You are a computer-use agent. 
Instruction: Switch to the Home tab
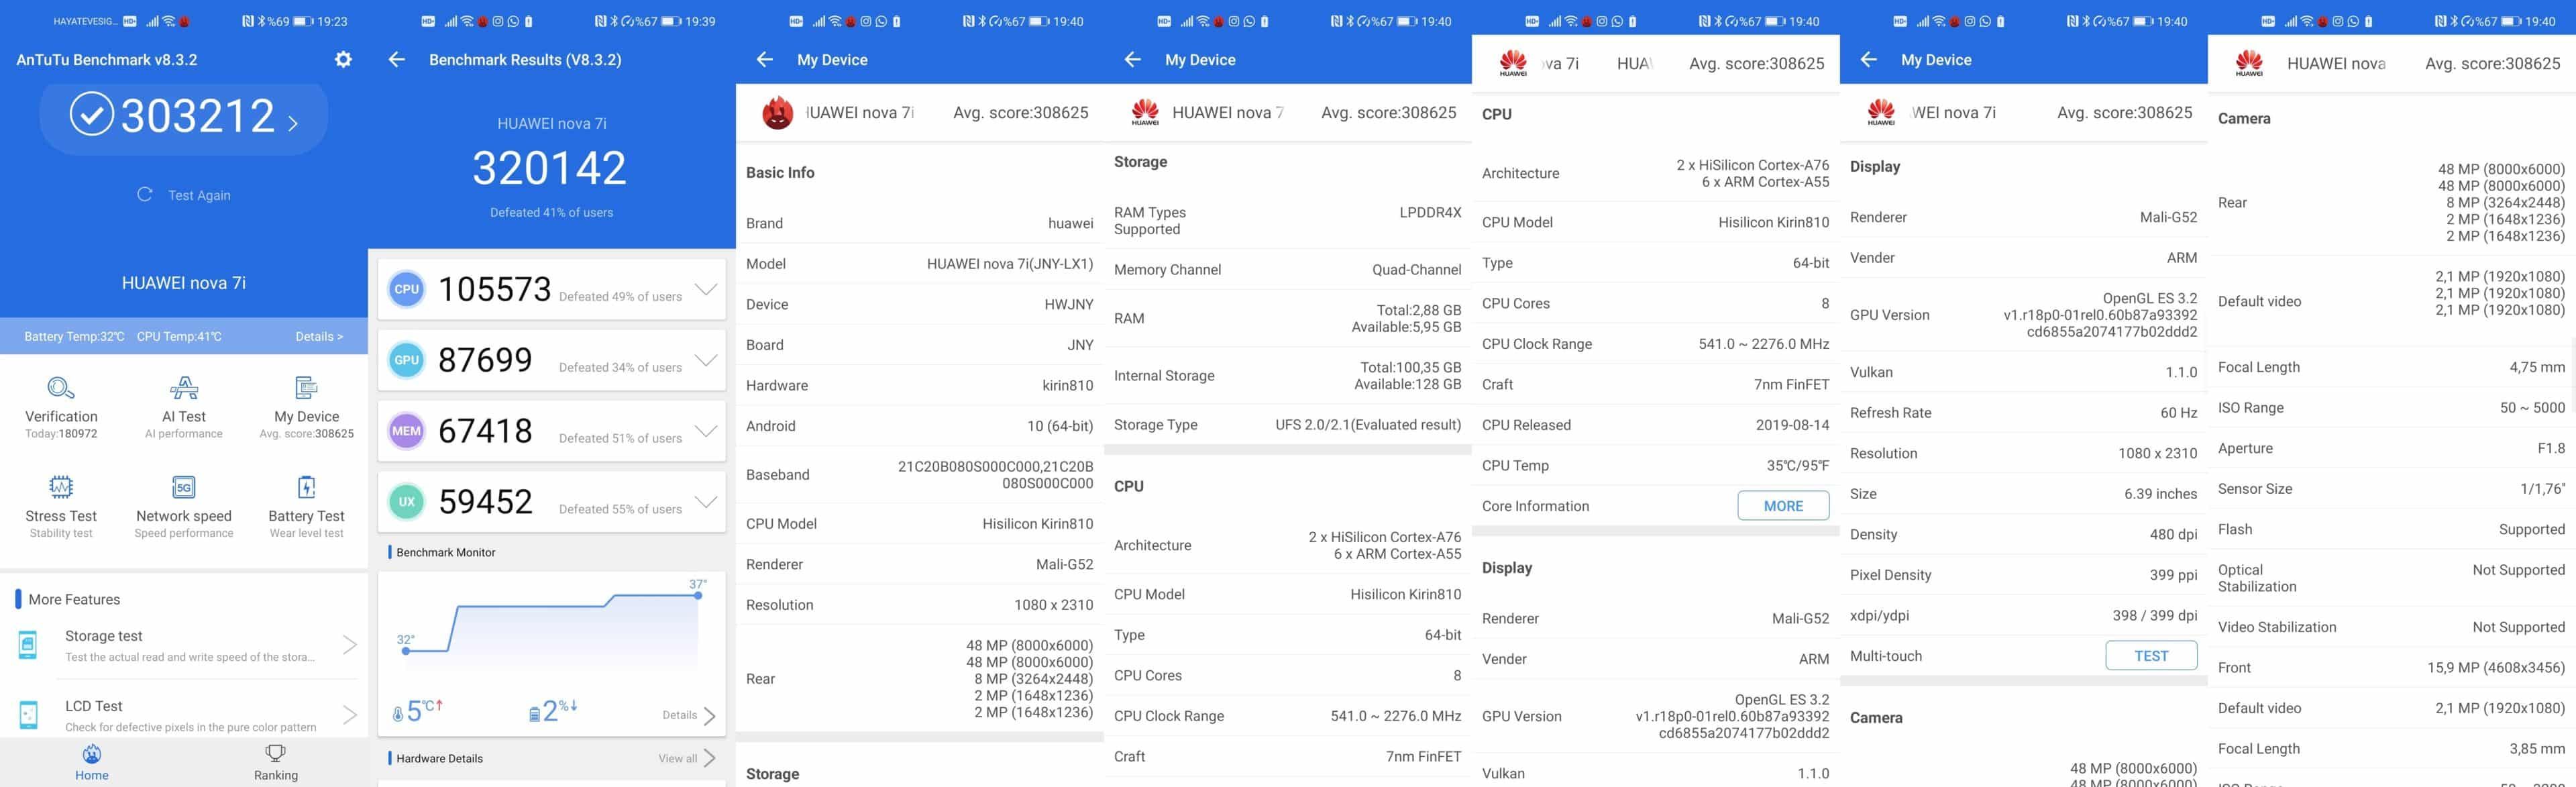pos(92,763)
